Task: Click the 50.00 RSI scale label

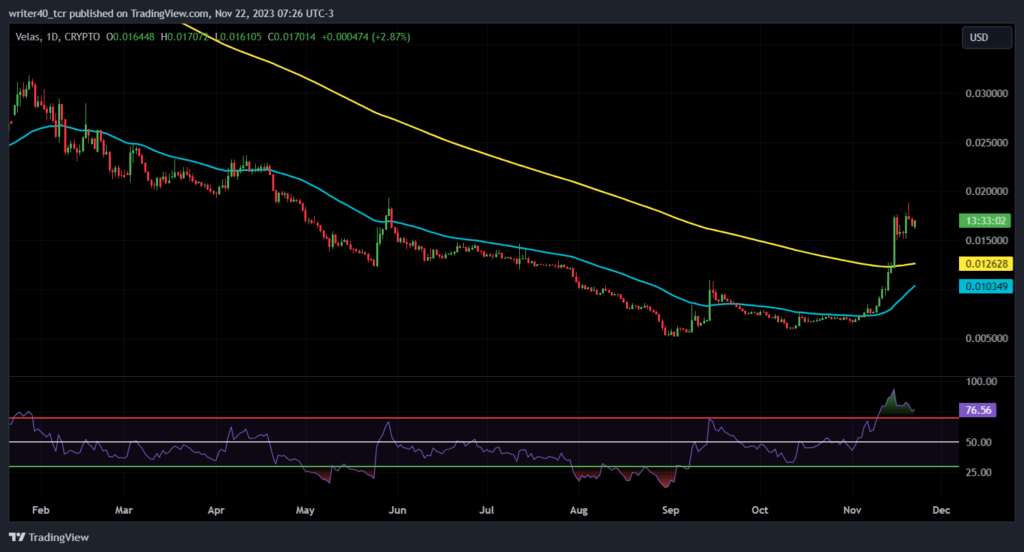Action: click(x=978, y=442)
